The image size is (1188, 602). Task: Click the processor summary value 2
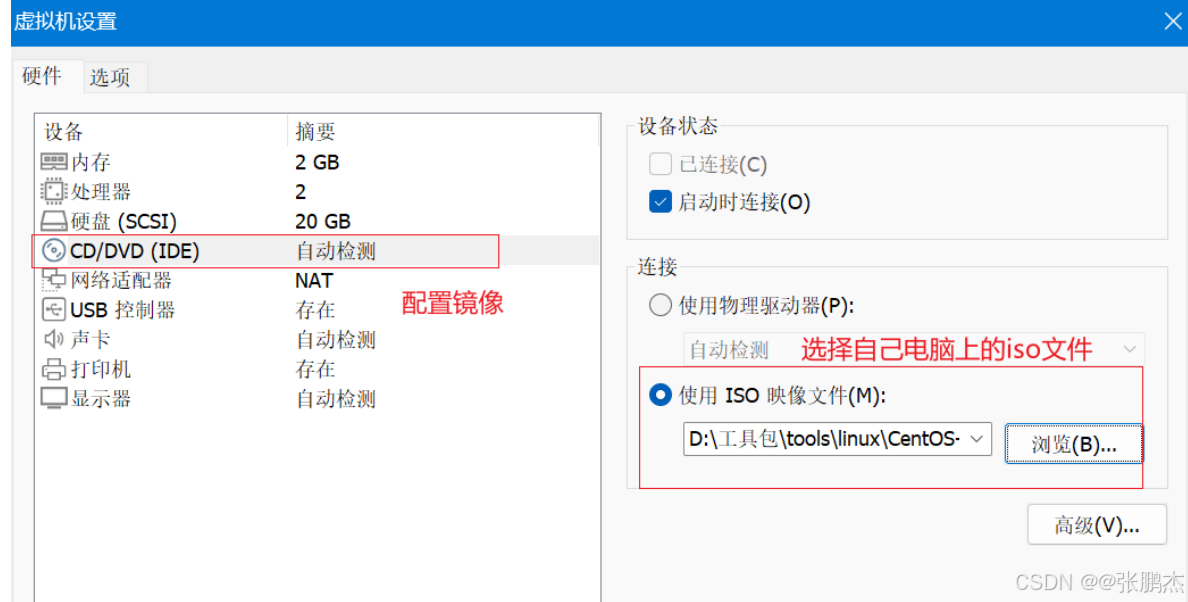pyautogui.click(x=301, y=192)
